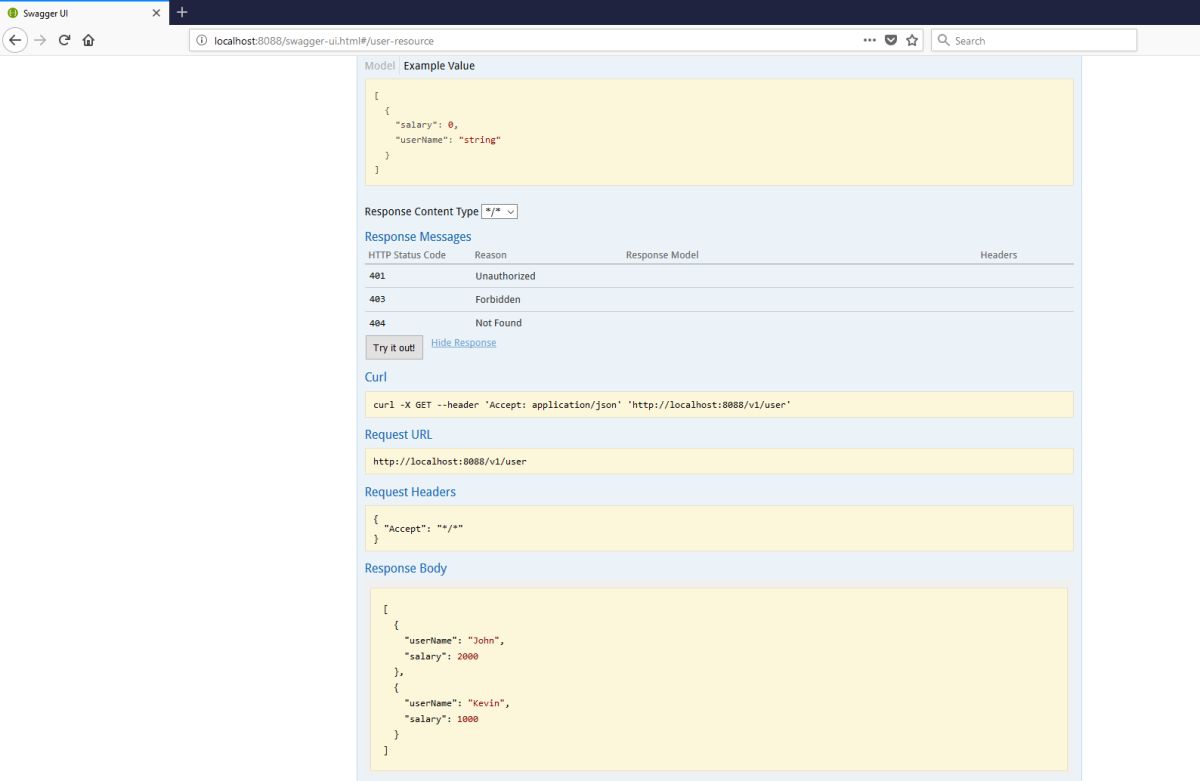The image size is (1200, 781).
Task: Go back with the browser back arrow
Action: (15, 40)
